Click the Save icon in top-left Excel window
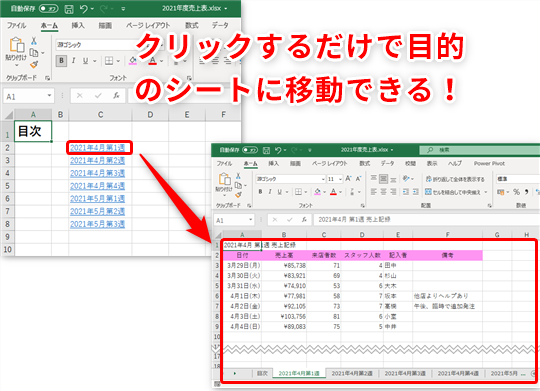The image size is (540, 391). click(69, 9)
